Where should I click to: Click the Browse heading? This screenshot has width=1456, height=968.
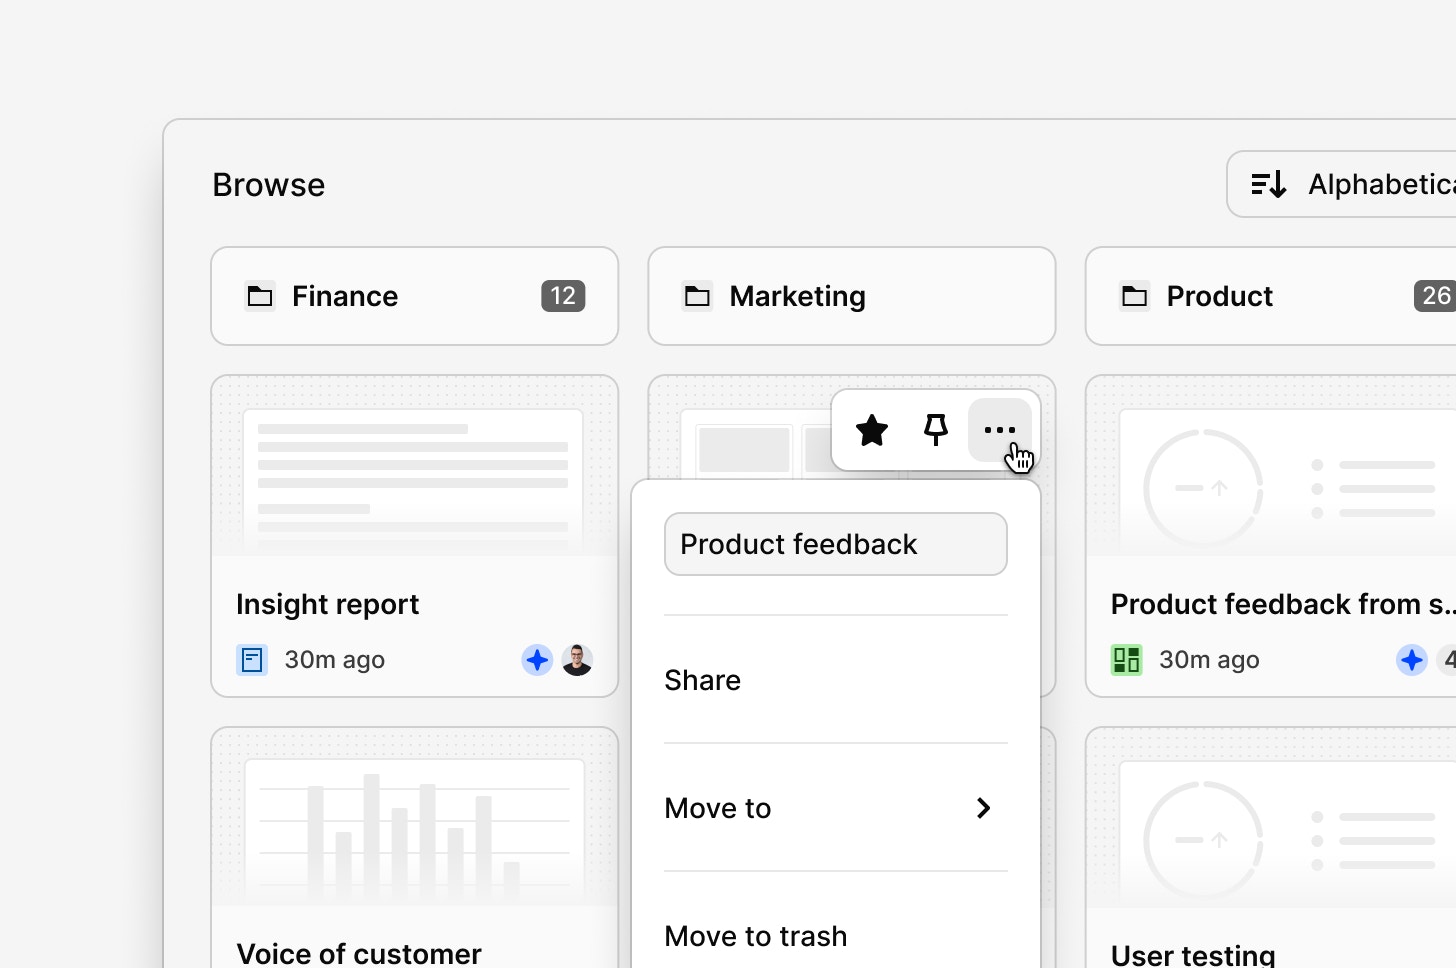pyautogui.click(x=269, y=184)
